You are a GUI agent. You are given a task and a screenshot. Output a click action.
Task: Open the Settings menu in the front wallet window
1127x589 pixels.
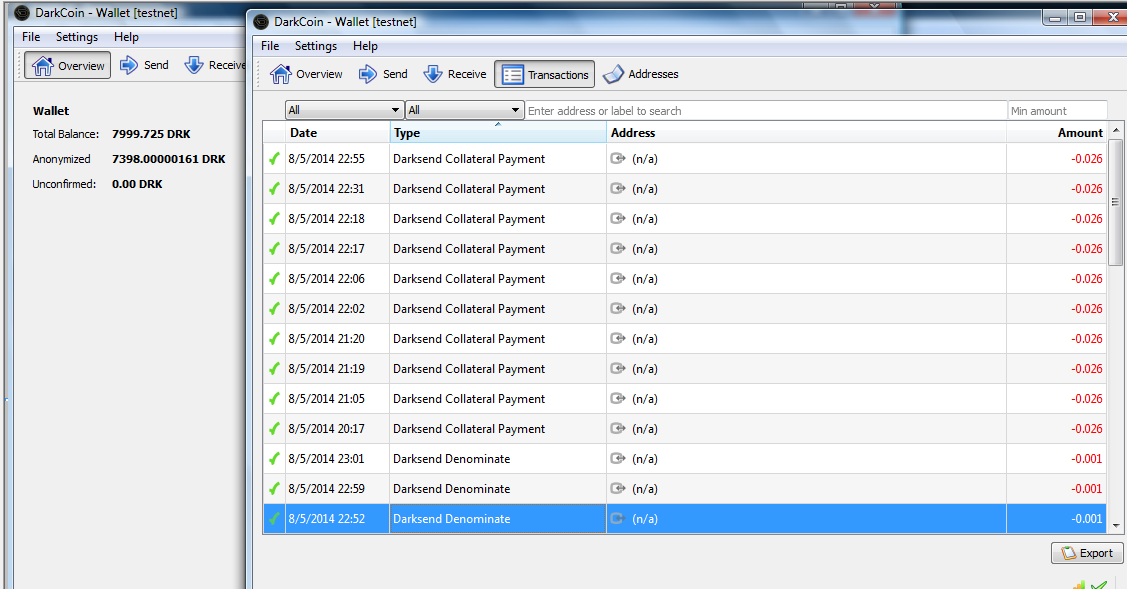coord(316,46)
